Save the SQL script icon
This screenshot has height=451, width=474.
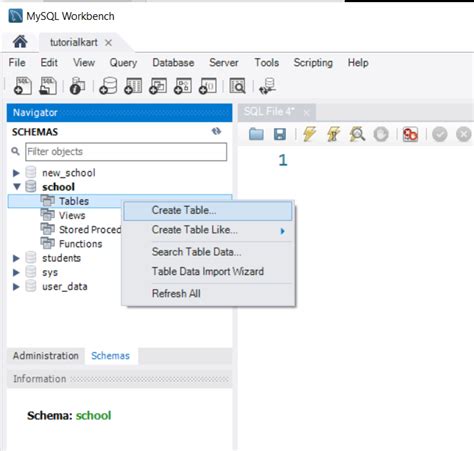click(280, 134)
